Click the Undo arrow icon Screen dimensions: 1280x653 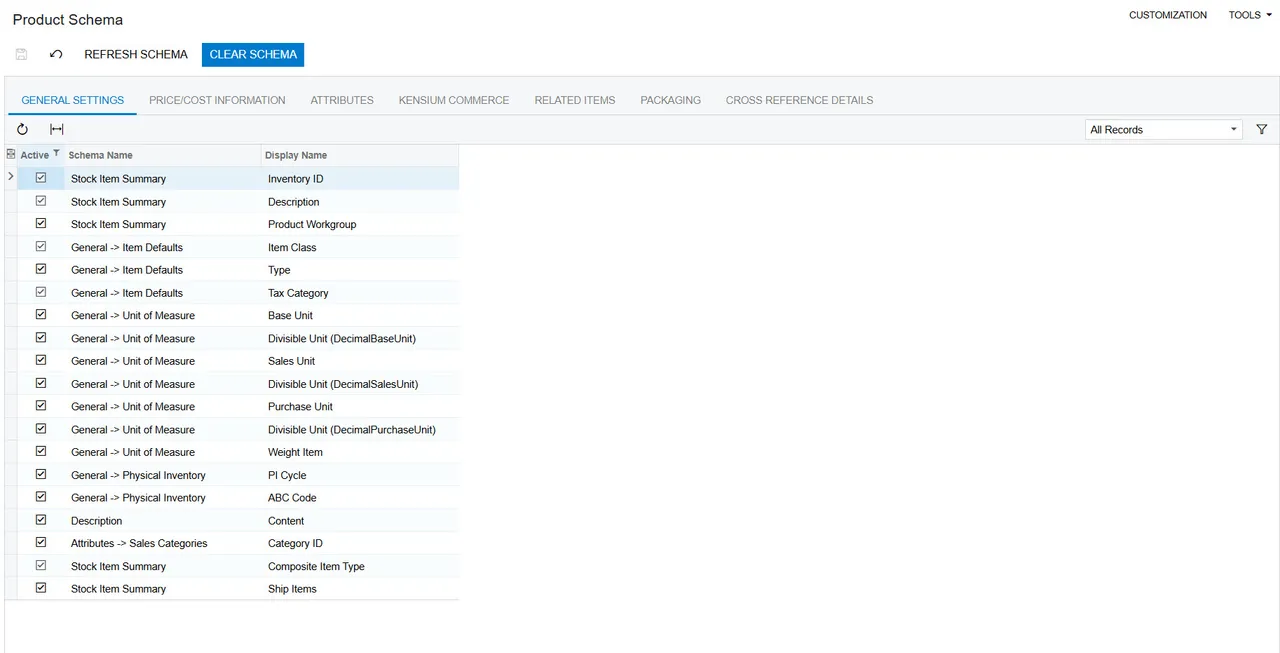pos(56,54)
